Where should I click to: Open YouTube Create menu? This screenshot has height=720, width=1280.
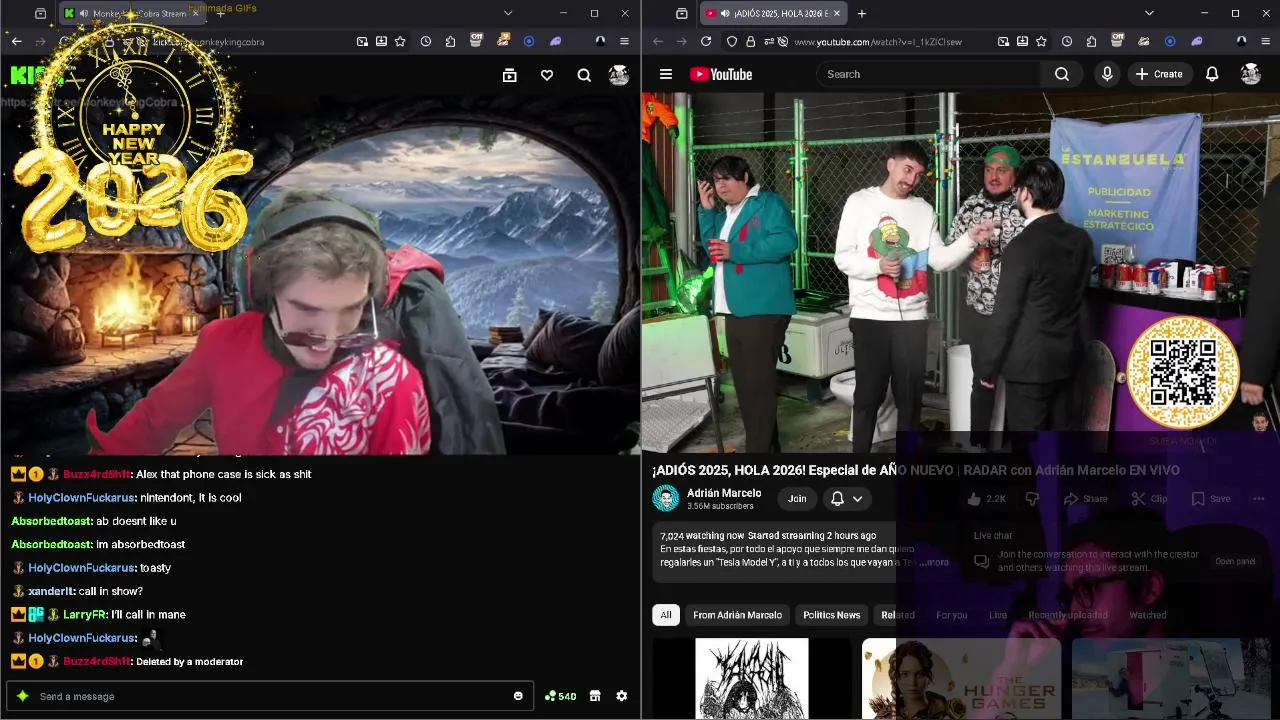pyautogui.click(x=1159, y=74)
